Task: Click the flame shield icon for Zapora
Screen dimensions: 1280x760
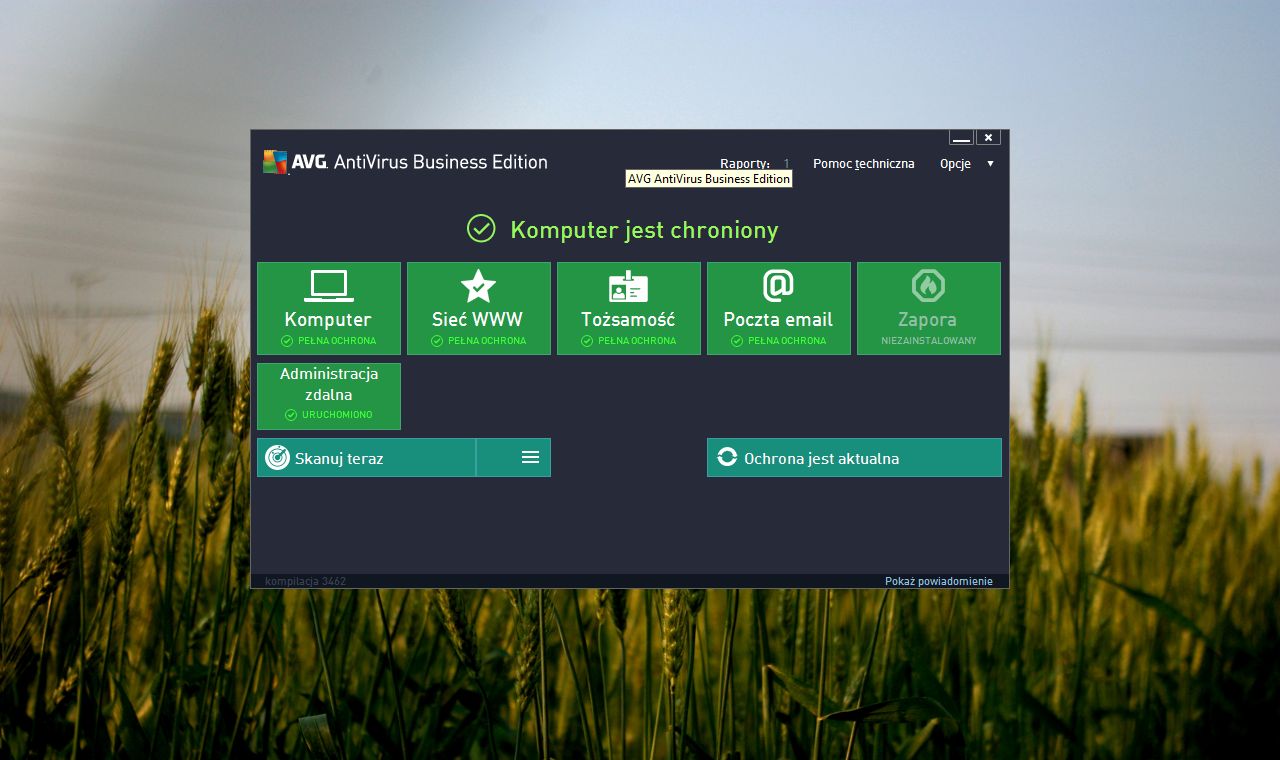Action: (x=928, y=286)
